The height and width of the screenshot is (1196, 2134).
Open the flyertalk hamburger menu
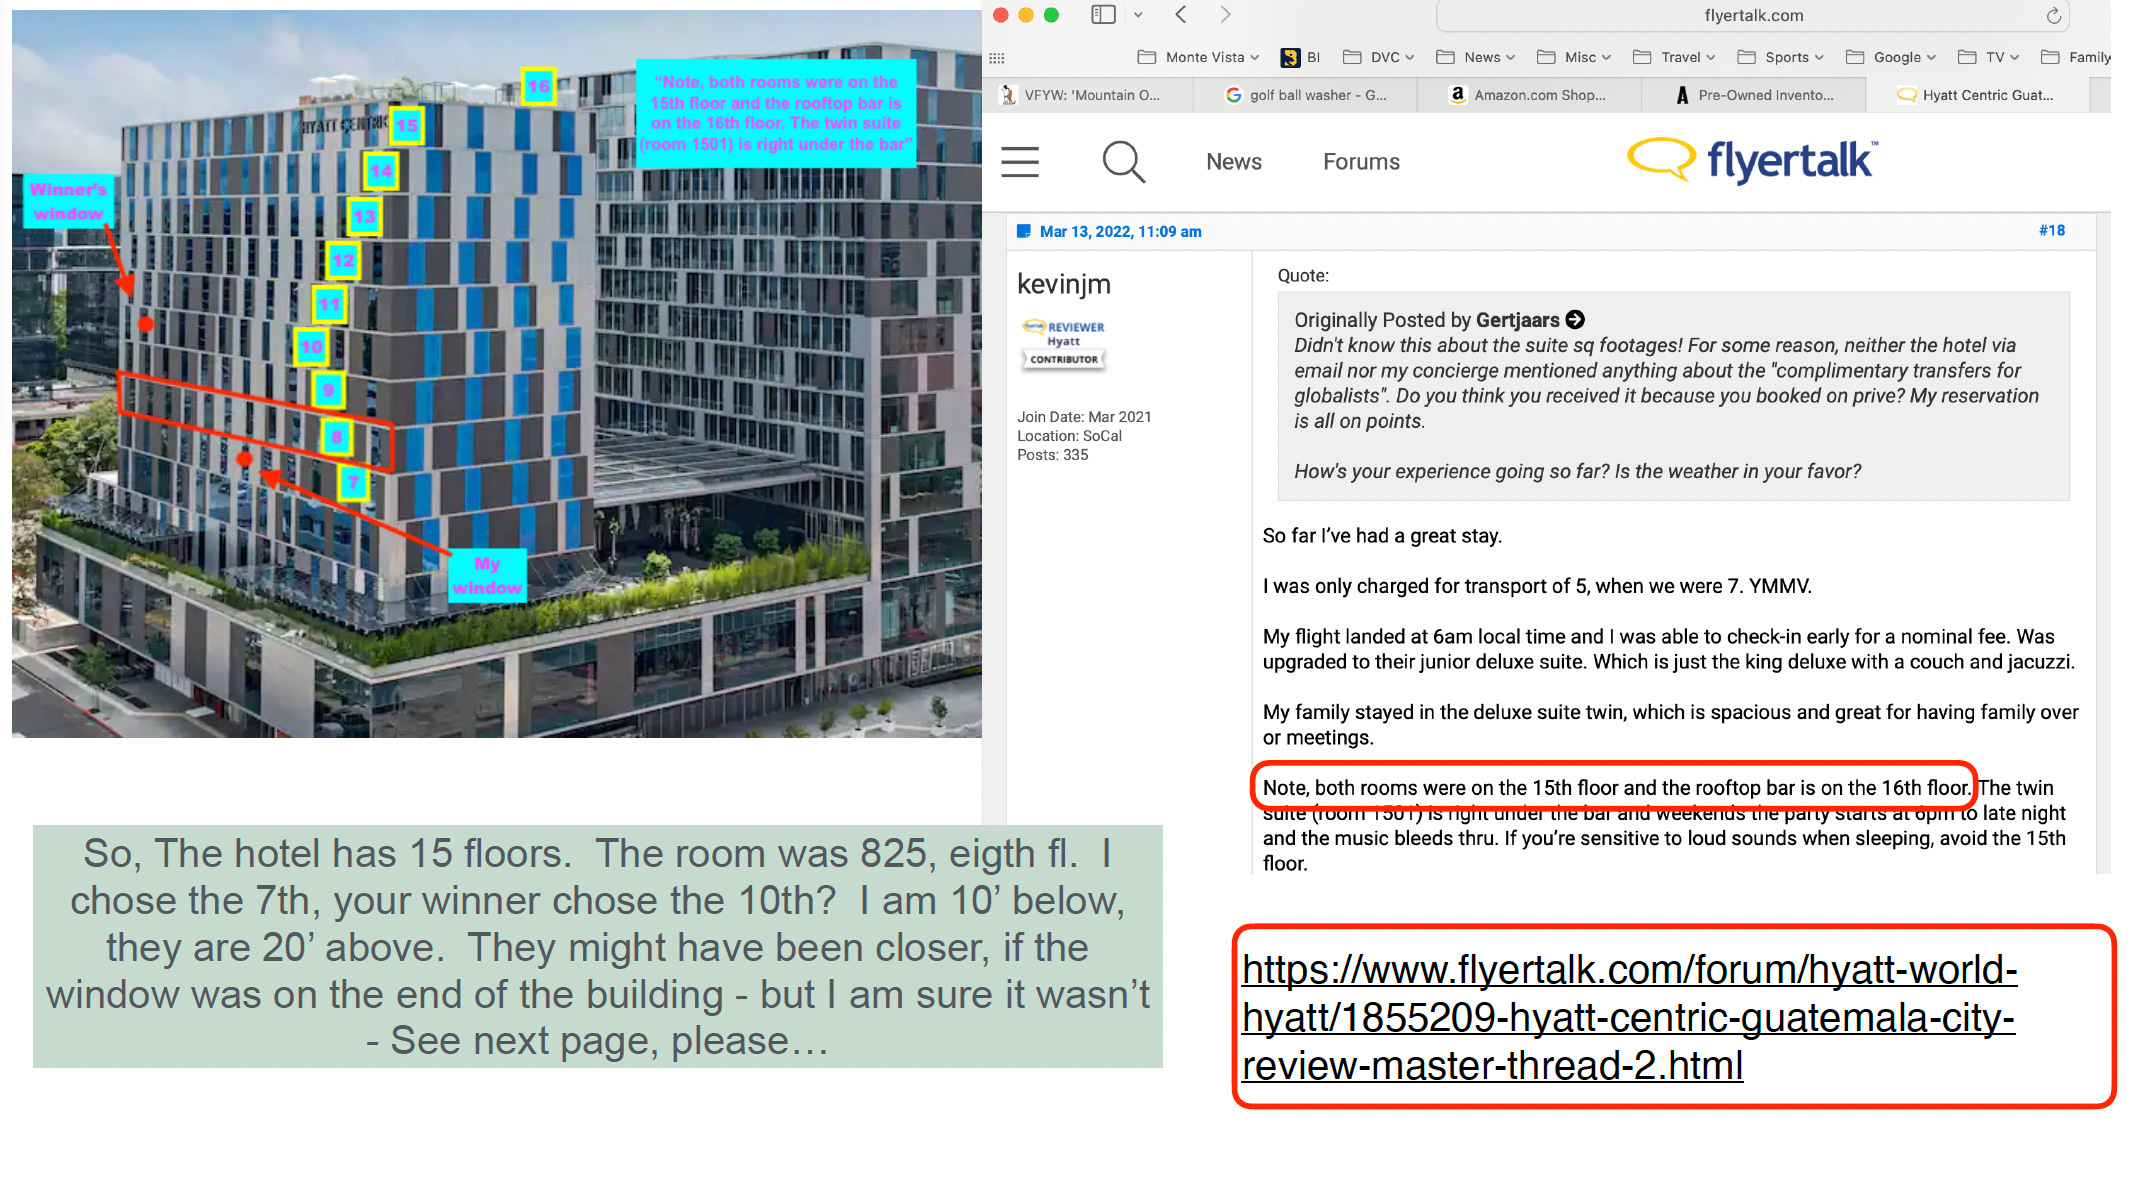pos(1020,161)
